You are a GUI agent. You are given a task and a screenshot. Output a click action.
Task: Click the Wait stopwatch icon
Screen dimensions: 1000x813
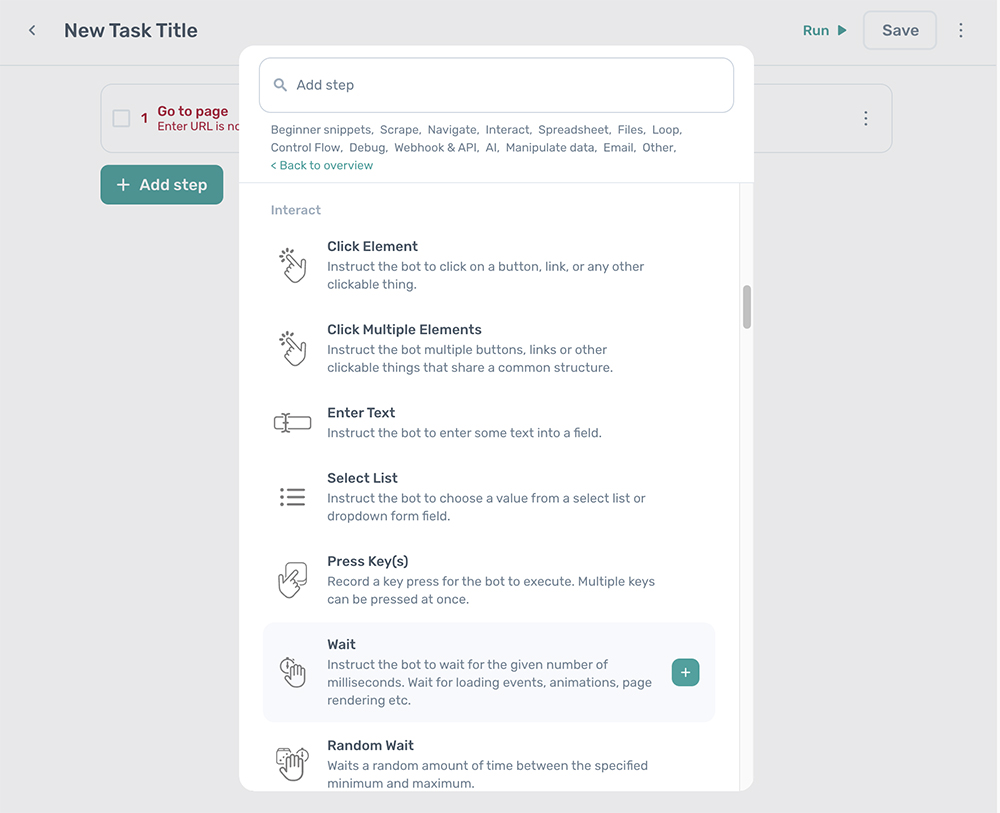pyautogui.click(x=292, y=671)
